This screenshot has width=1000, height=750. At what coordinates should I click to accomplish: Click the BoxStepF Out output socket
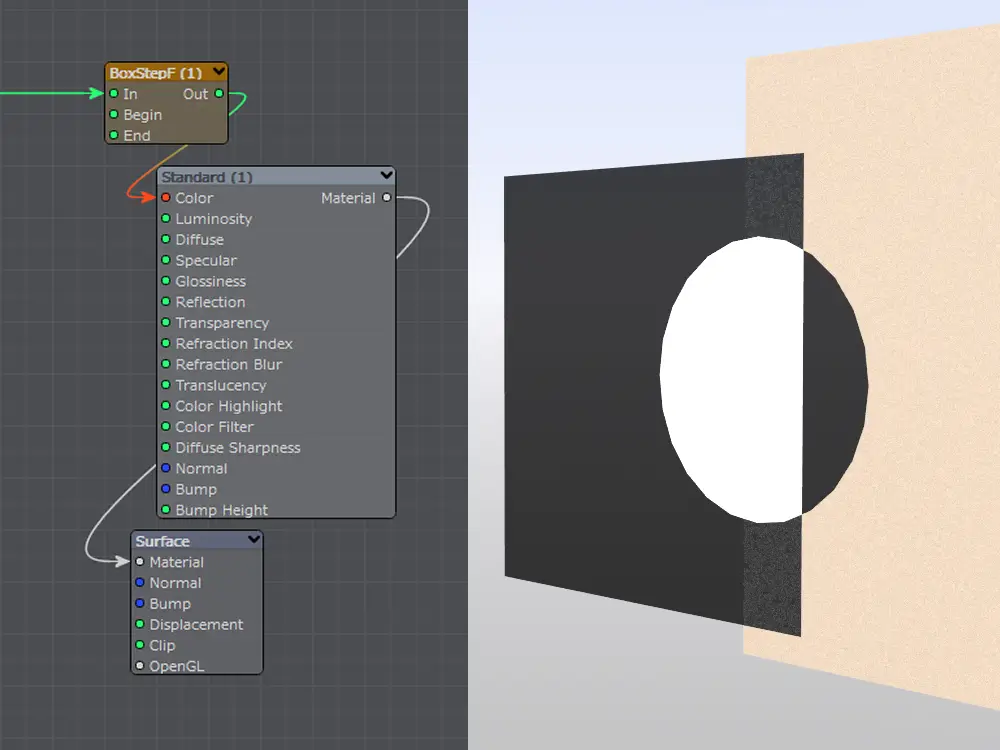point(219,94)
